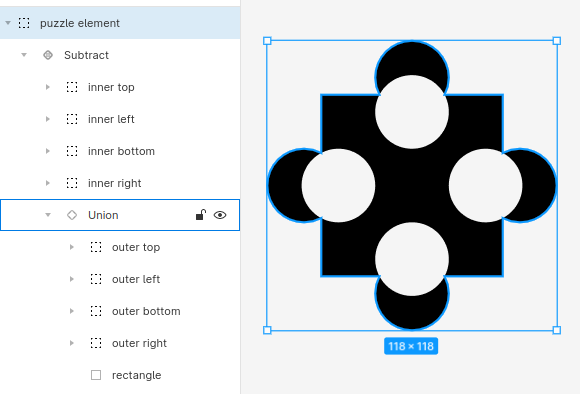This screenshot has height=394, width=580.
Task: Click the Subtract boolean operation icon
Action: [48, 55]
